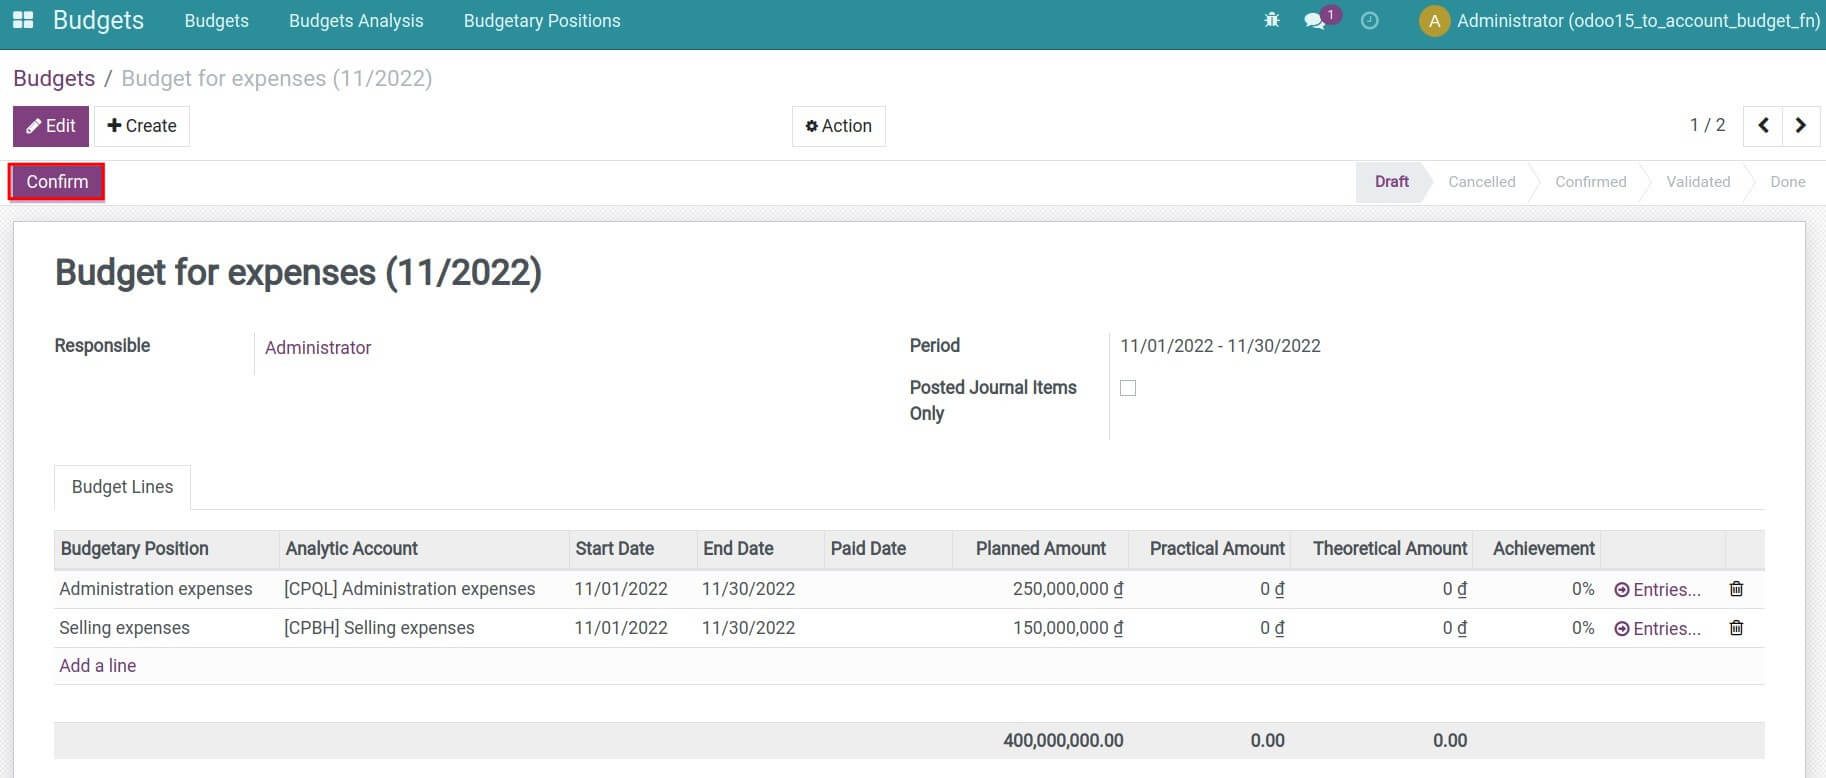Open Entries for Selling expenses line
This screenshot has width=1826, height=778.
1657,629
